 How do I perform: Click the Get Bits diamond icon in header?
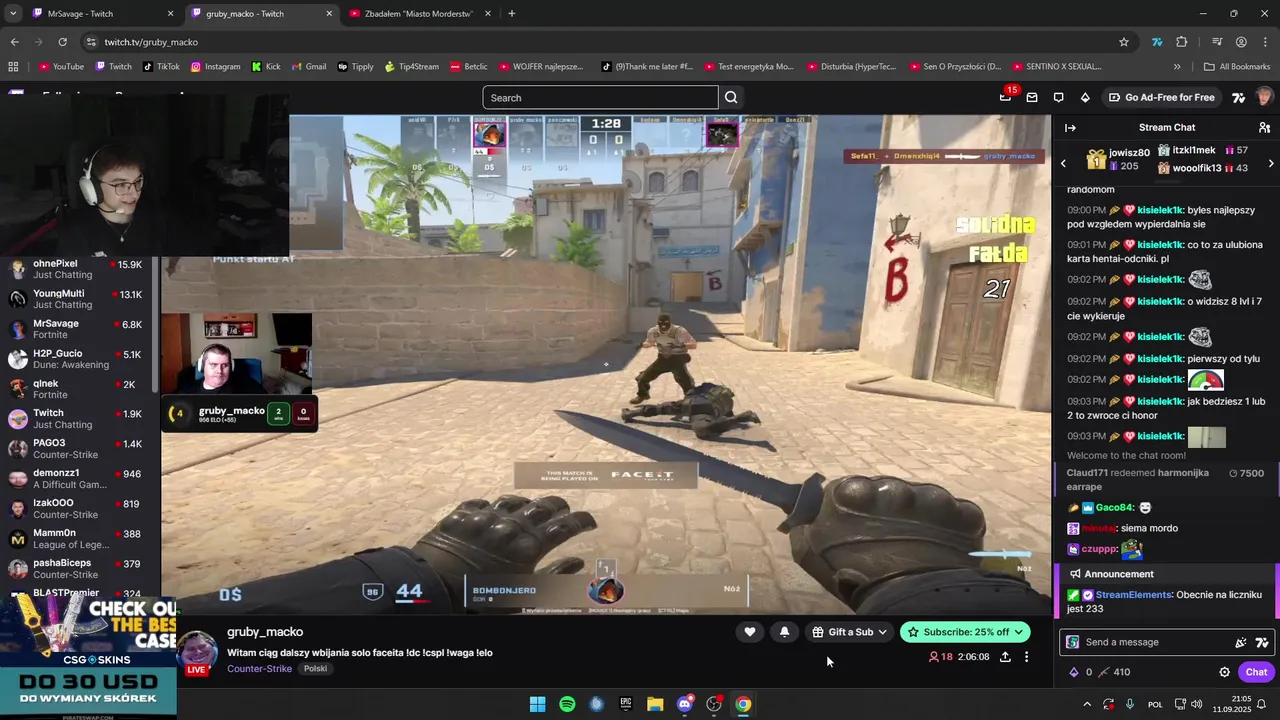click(x=1085, y=97)
